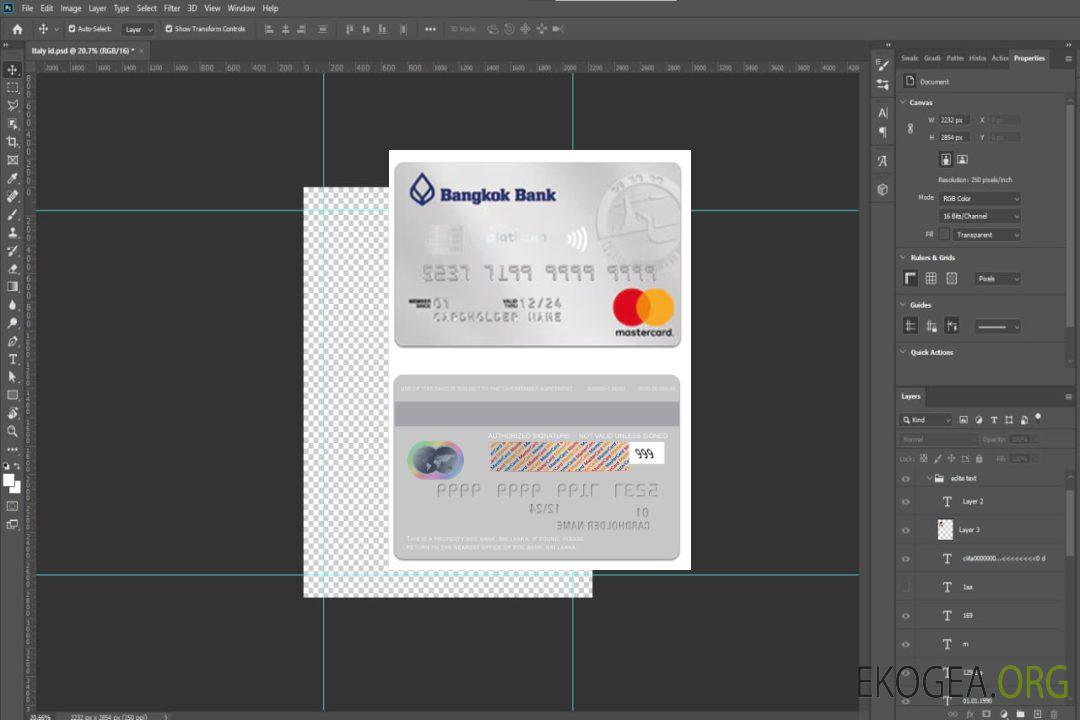This screenshot has height=720, width=1080.
Task: Click the Fill color swatch in Properties
Action: pyautogui.click(x=944, y=235)
